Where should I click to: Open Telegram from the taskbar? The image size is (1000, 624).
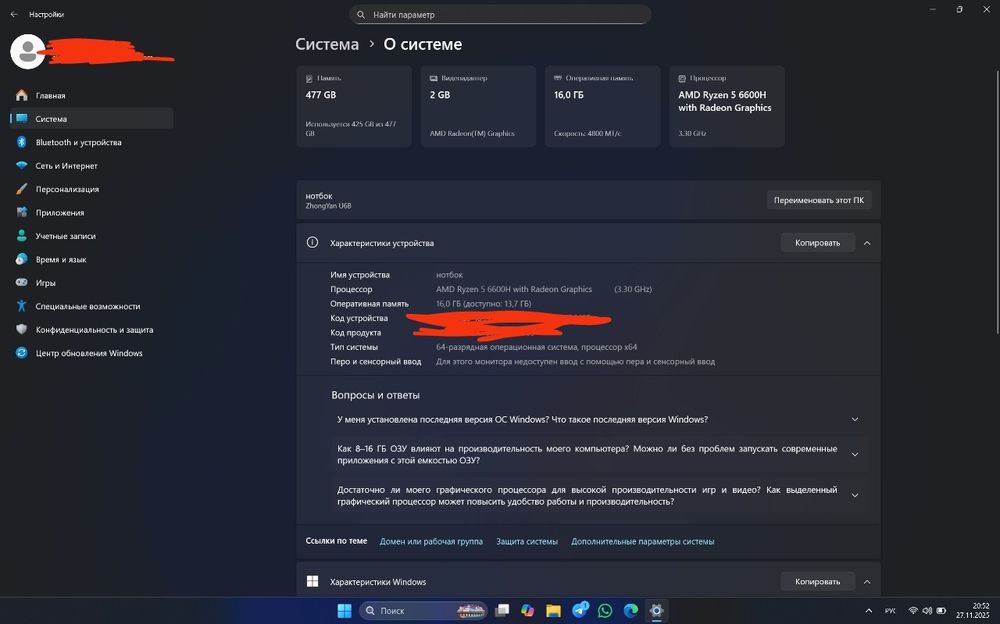(580, 610)
